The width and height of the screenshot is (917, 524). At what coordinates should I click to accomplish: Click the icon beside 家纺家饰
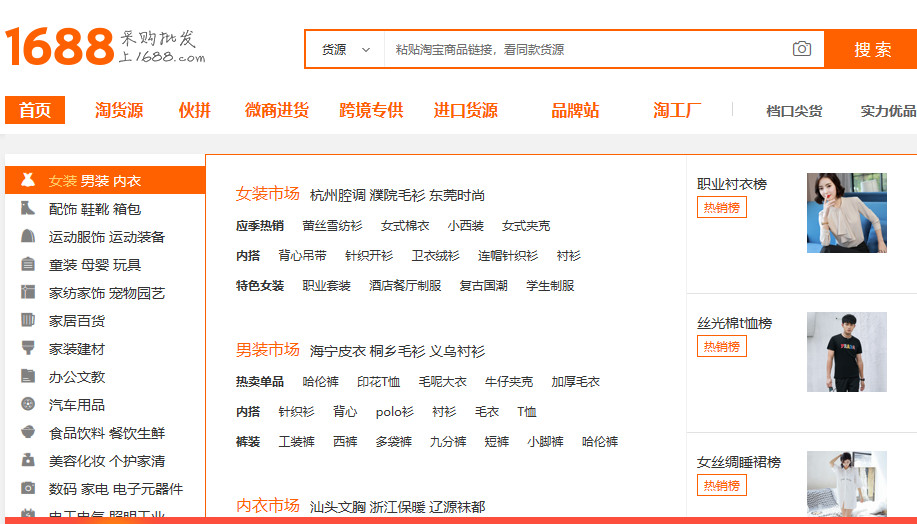click(27, 292)
